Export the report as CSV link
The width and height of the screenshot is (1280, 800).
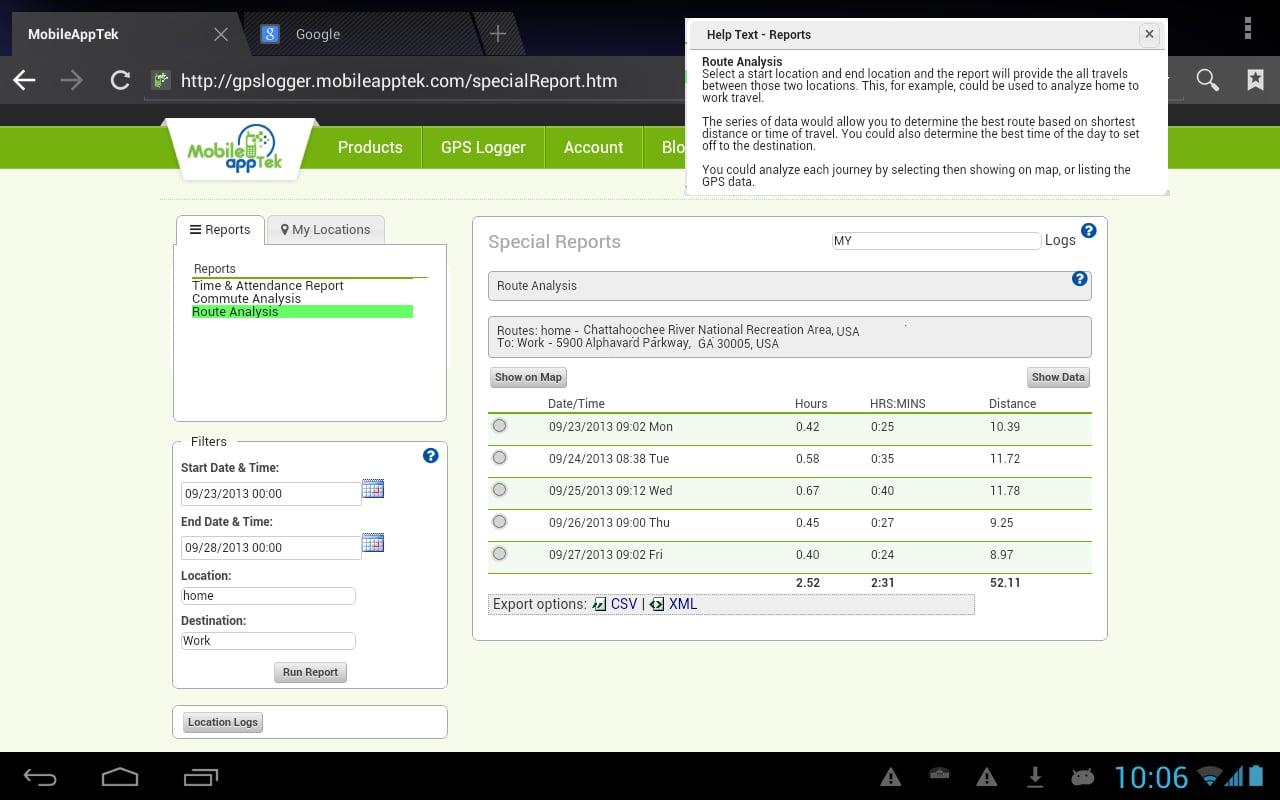(624, 605)
